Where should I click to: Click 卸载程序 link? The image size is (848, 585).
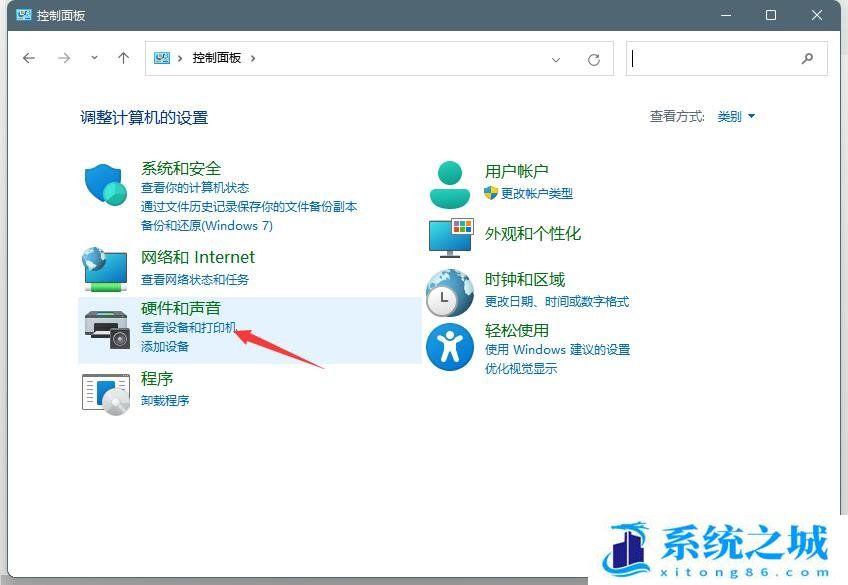tap(165, 401)
